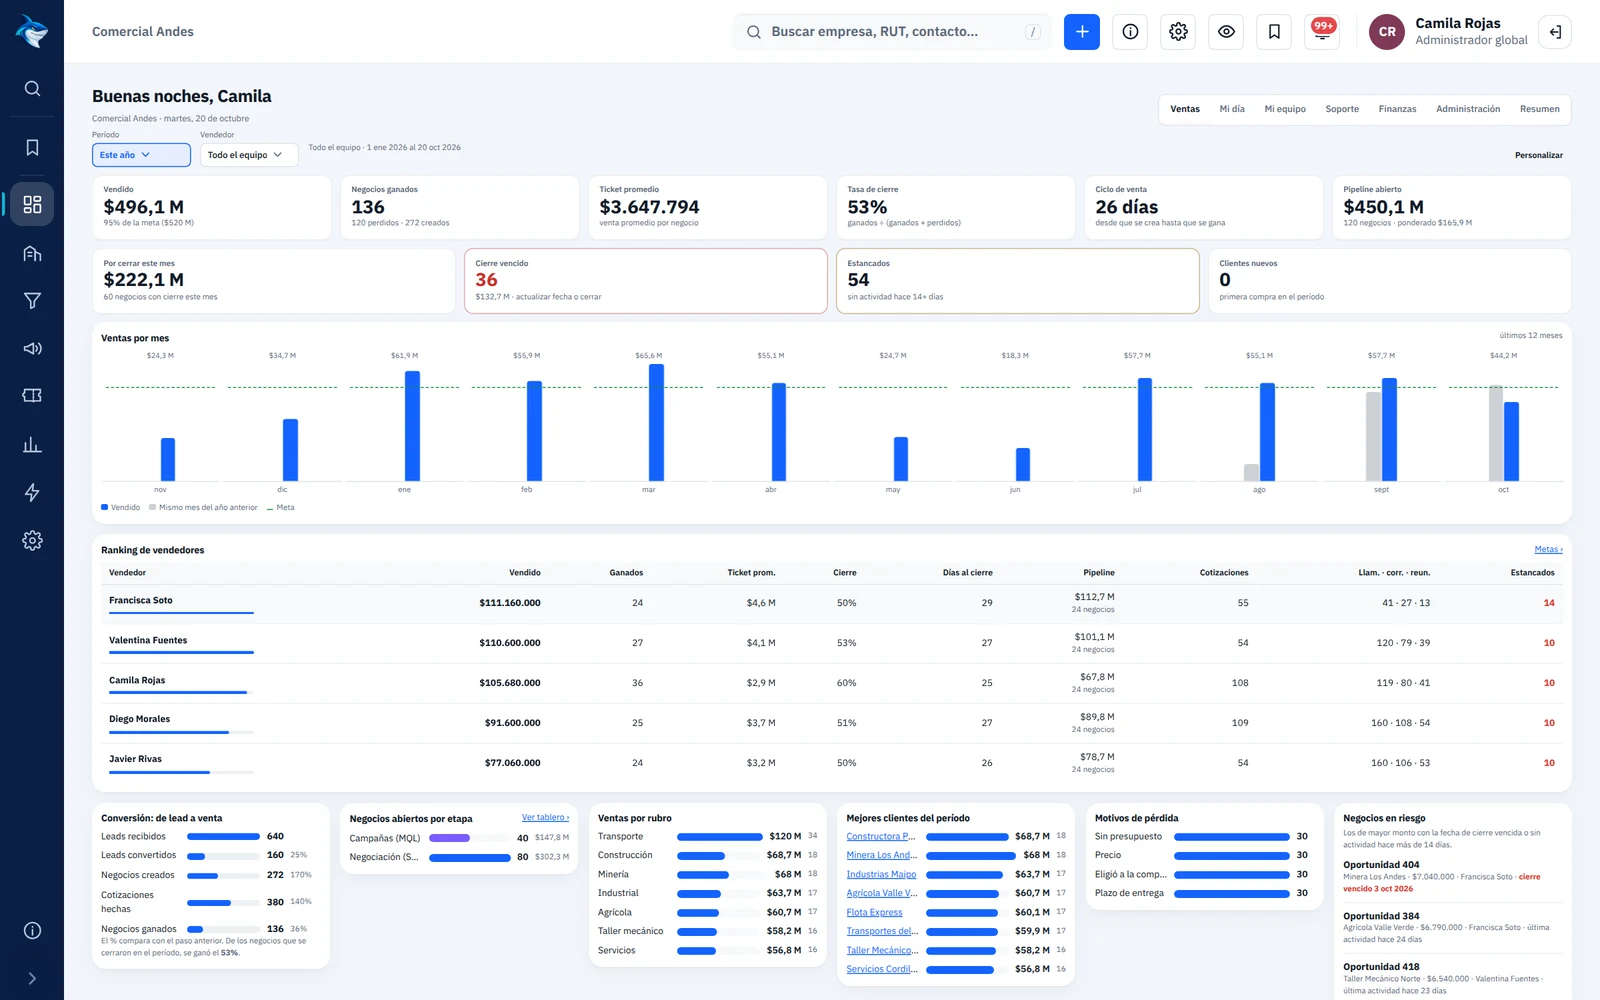Open the bar chart reports icon
The width and height of the screenshot is (1600, 1000).
pyautogui.click(x=32, y=445)
